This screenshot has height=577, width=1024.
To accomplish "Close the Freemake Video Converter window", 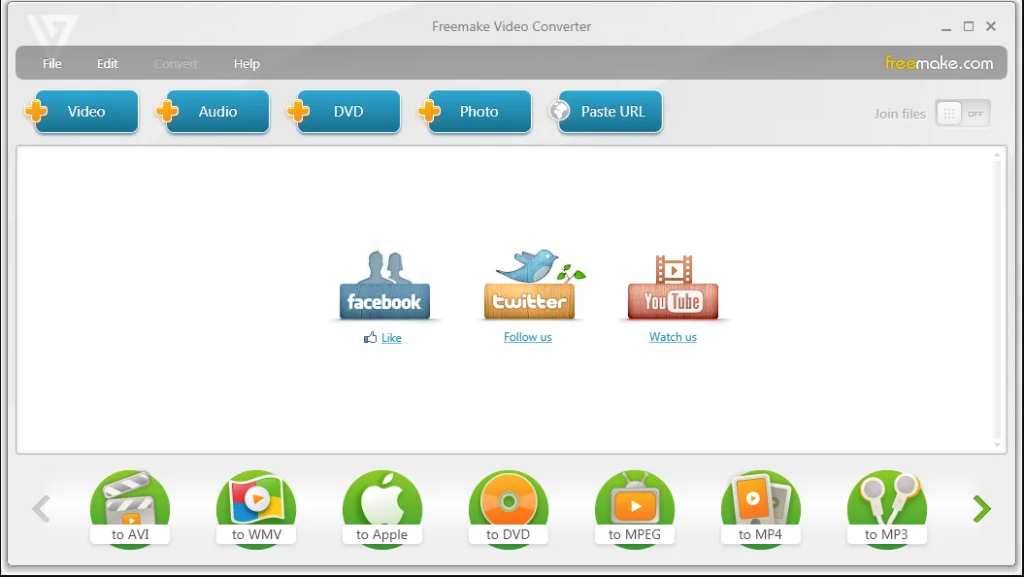I will 991,26.
